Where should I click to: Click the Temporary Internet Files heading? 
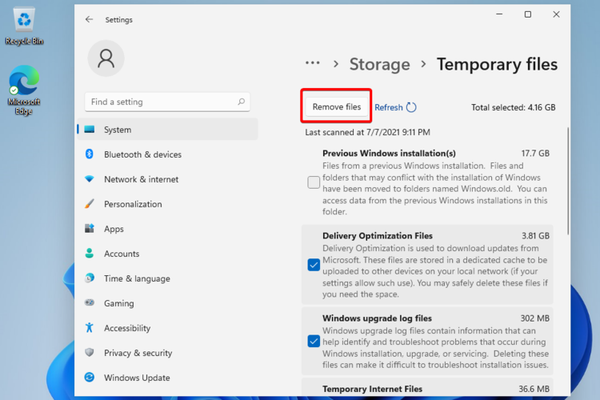372,389
